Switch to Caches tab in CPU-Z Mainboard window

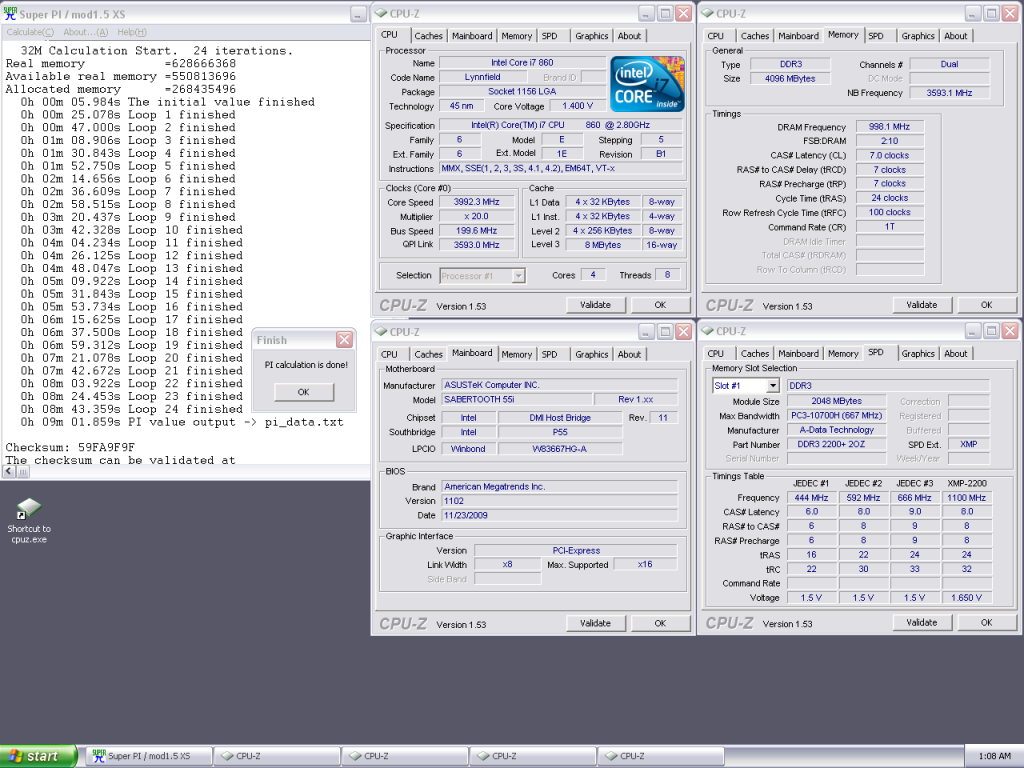point(428,354)
